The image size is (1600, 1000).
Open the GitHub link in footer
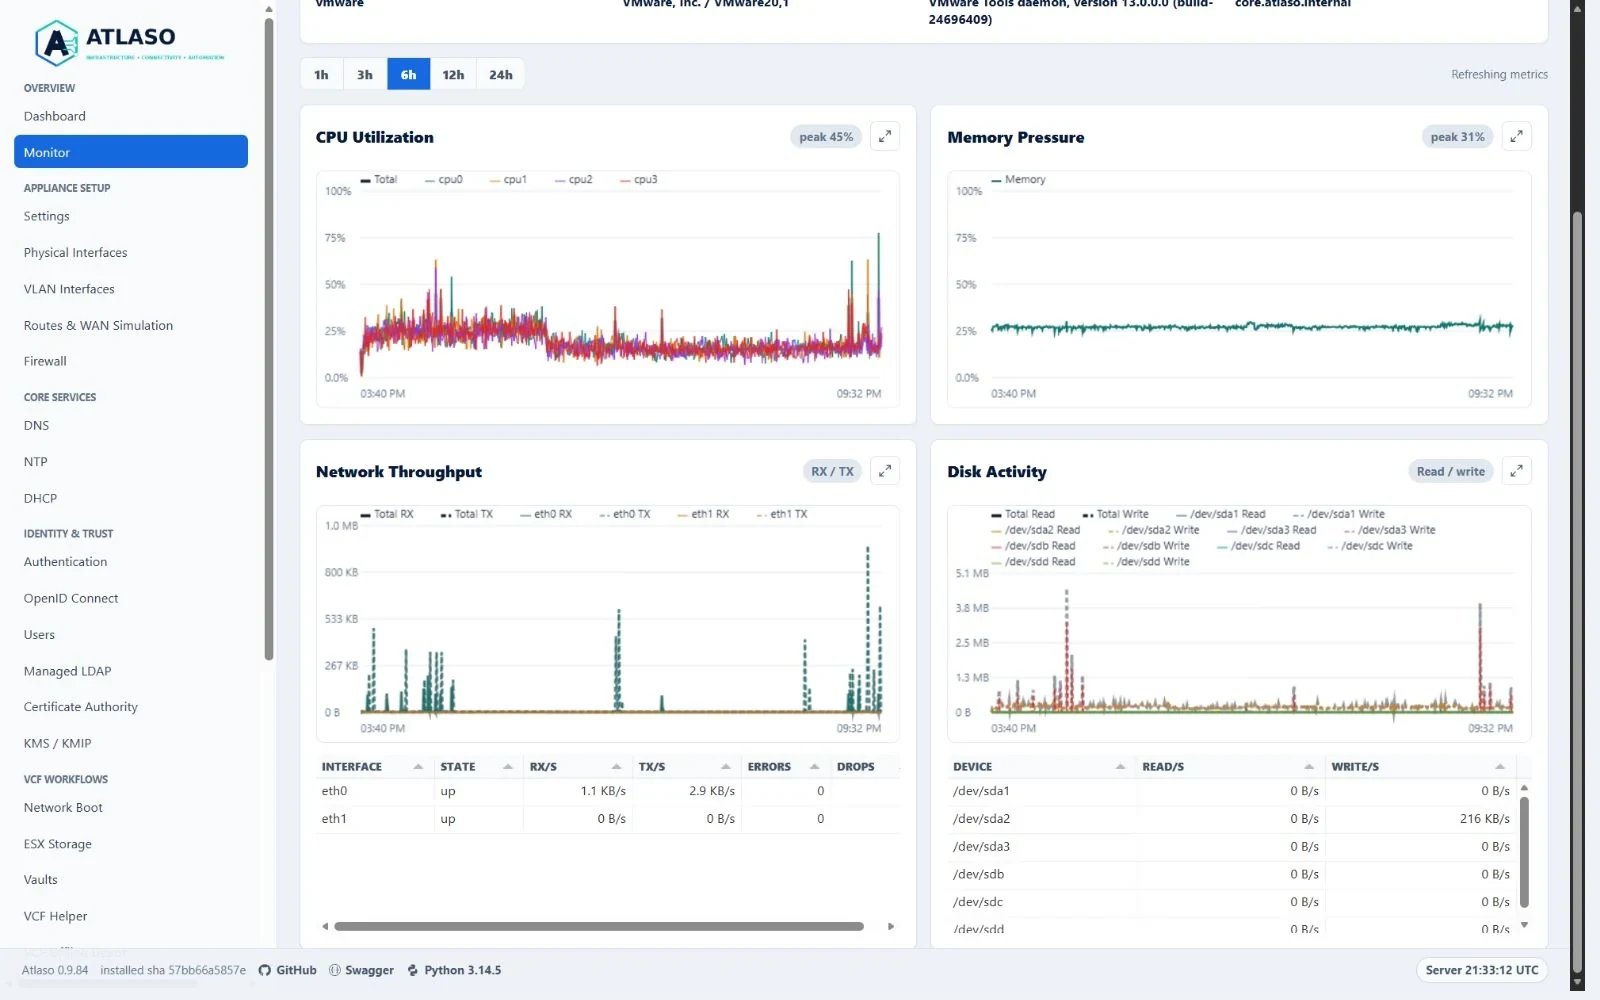288,970
